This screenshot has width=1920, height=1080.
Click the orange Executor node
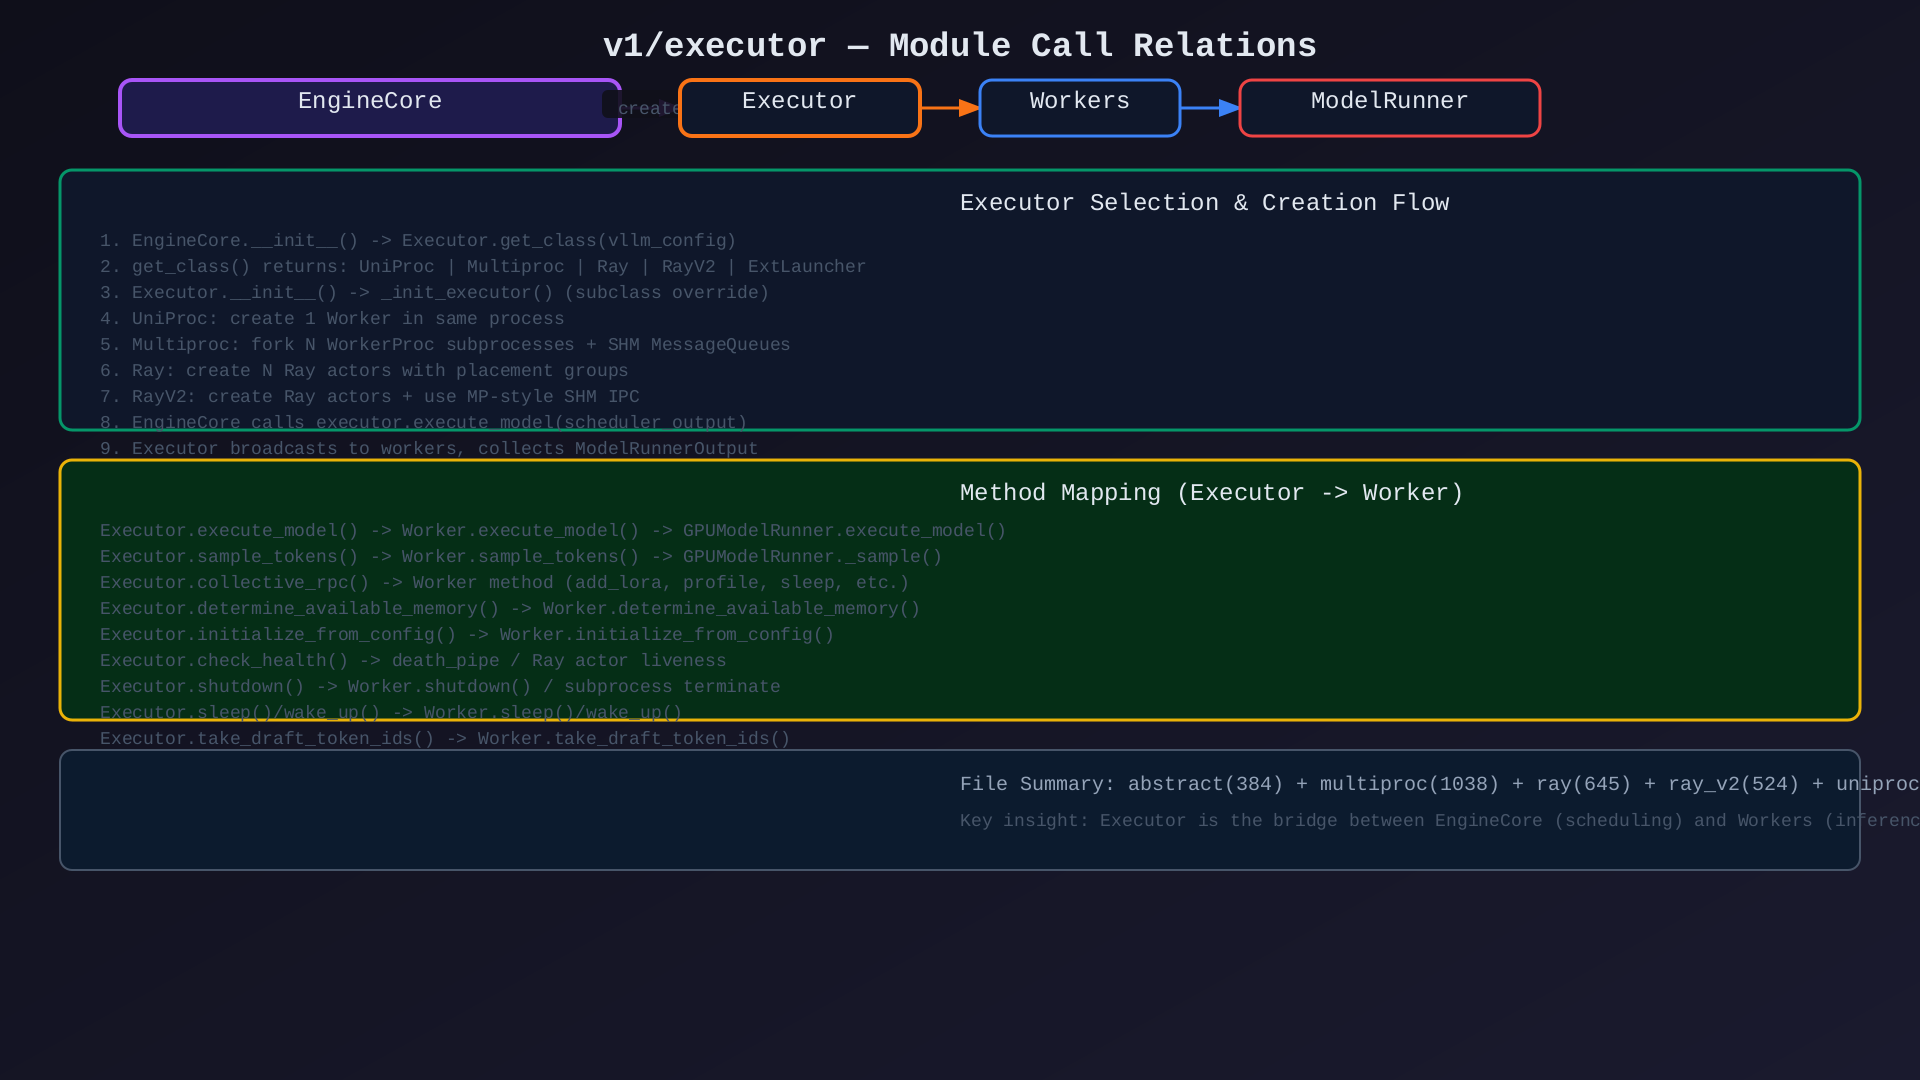pos(799,107)
